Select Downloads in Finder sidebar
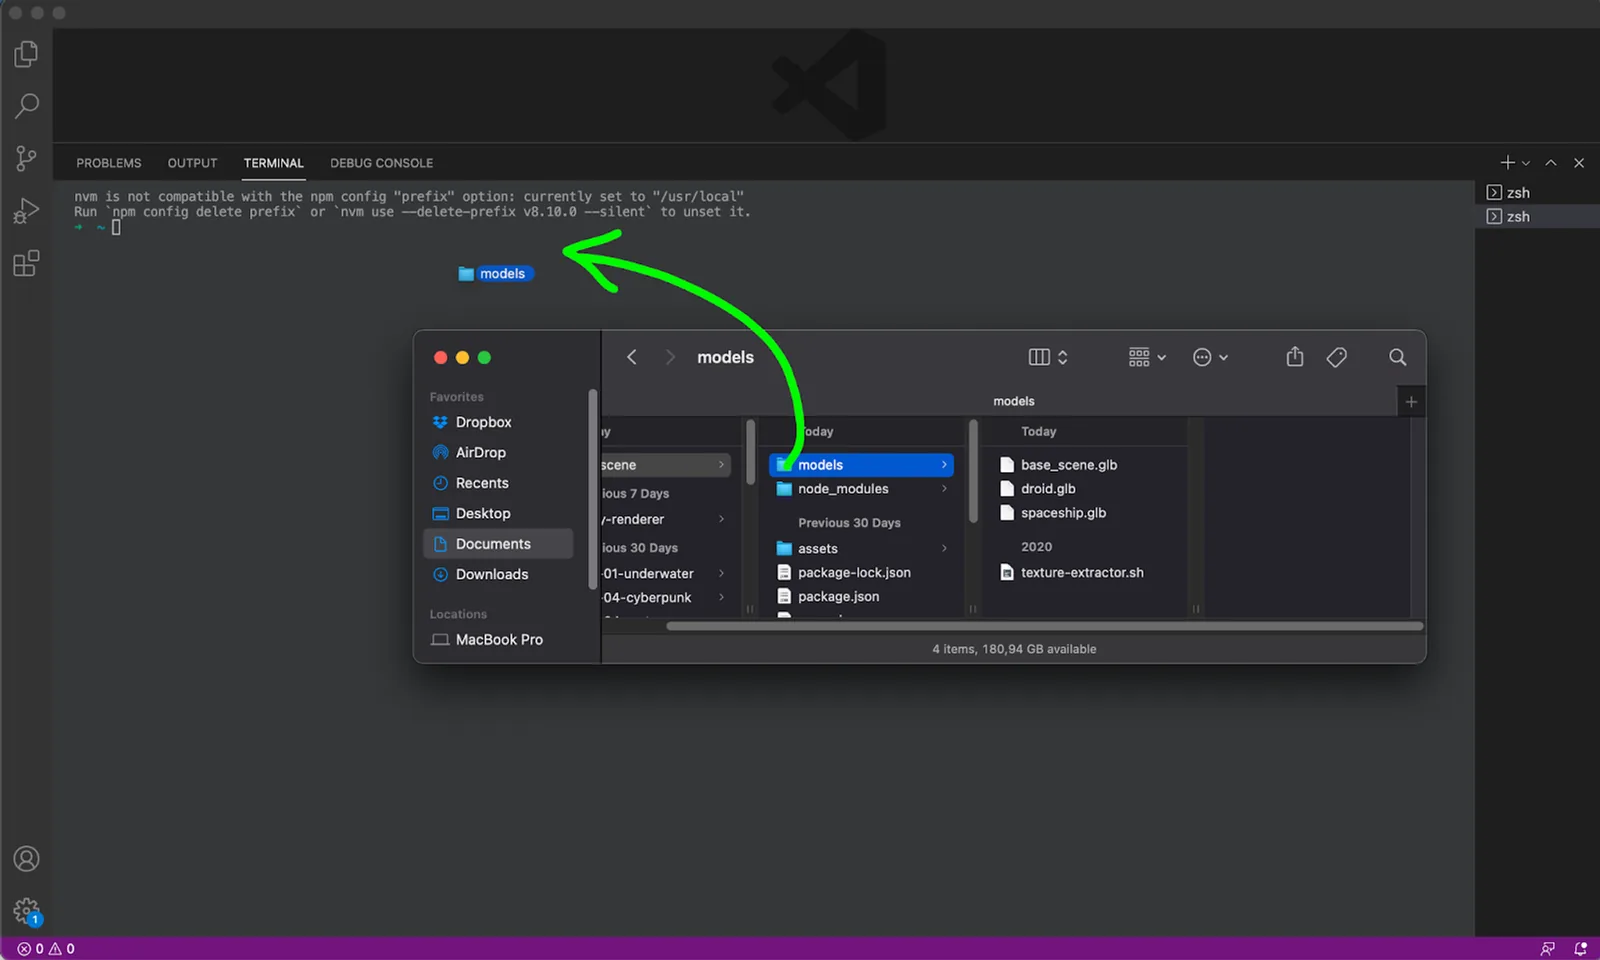1600x960 pixels. [498, 574]
